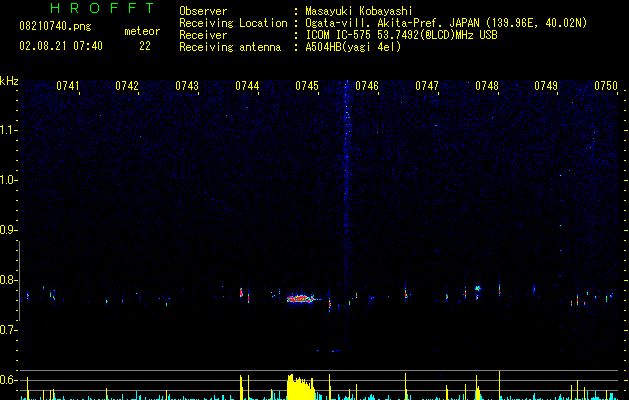Click the long bright meteor echo near 0745

click(301, 299)
